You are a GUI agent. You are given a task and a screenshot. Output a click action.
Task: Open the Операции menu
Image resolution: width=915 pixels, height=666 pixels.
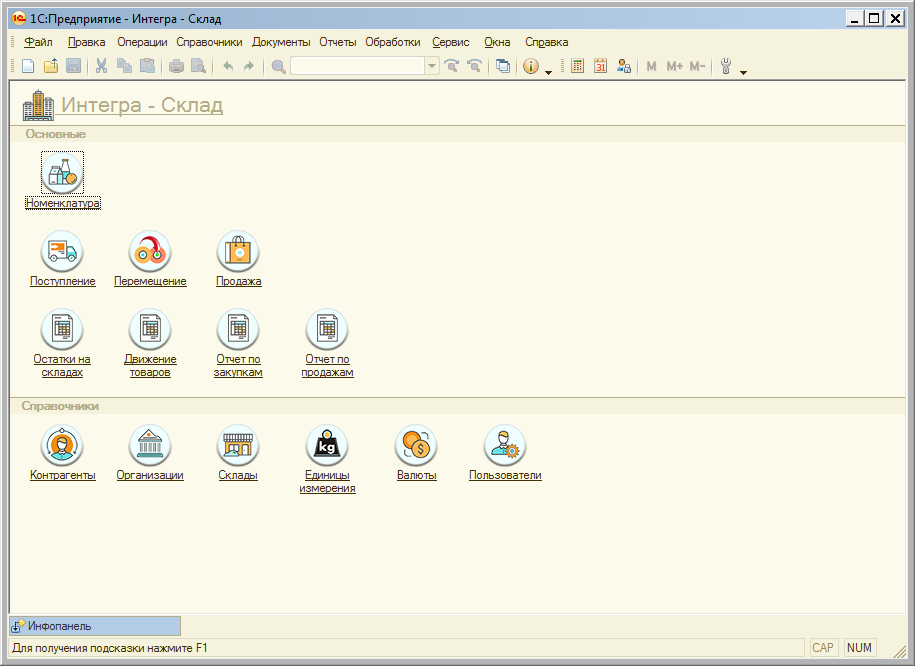point(142,42)
